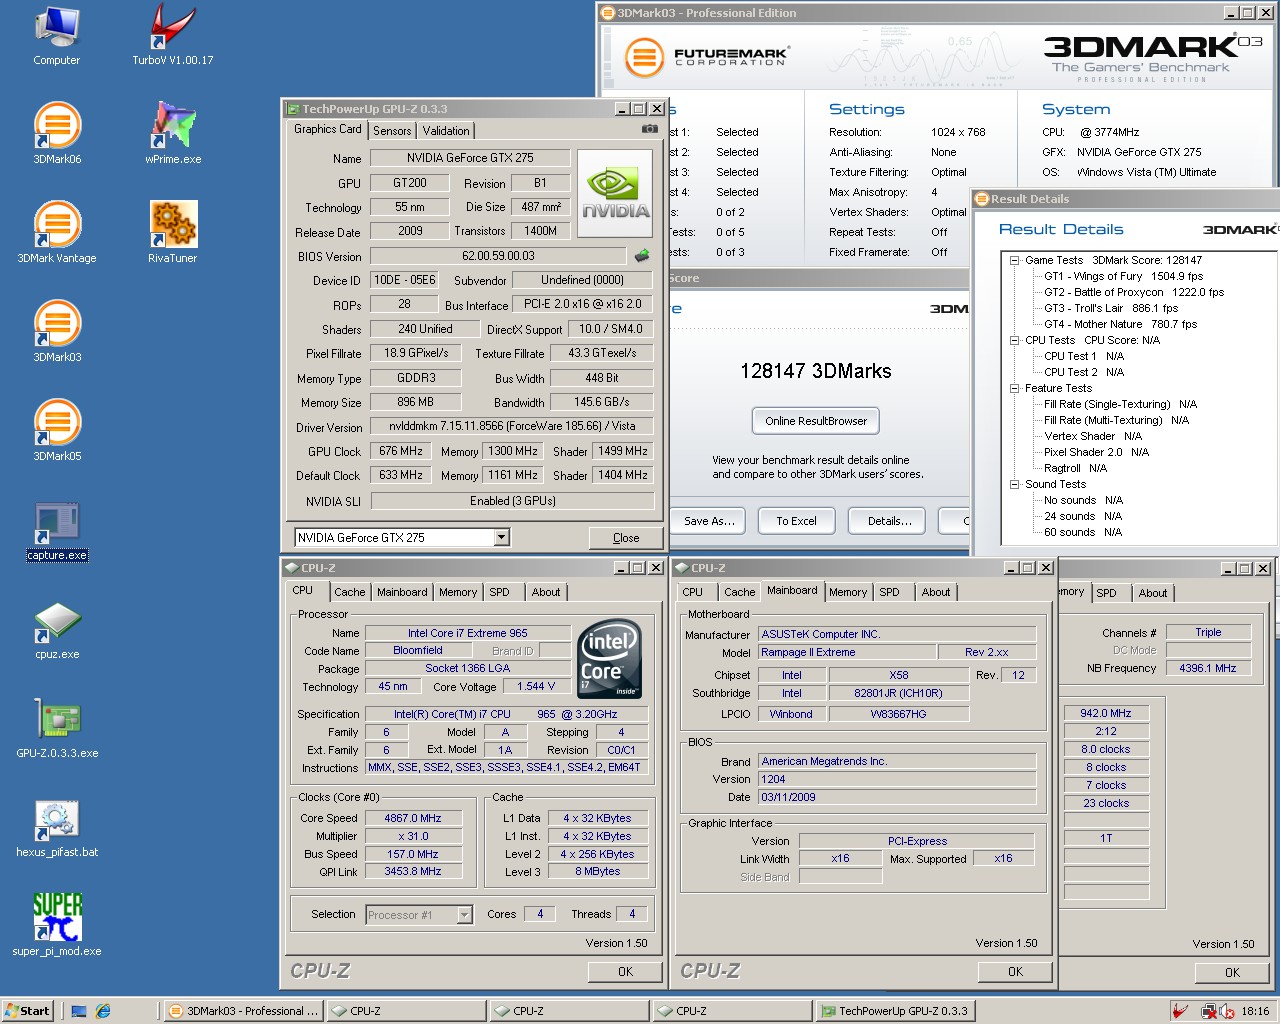This screenshot has width=1280, height=1024.
Task: Click the Windows Start button
Action: (27, 1011)
